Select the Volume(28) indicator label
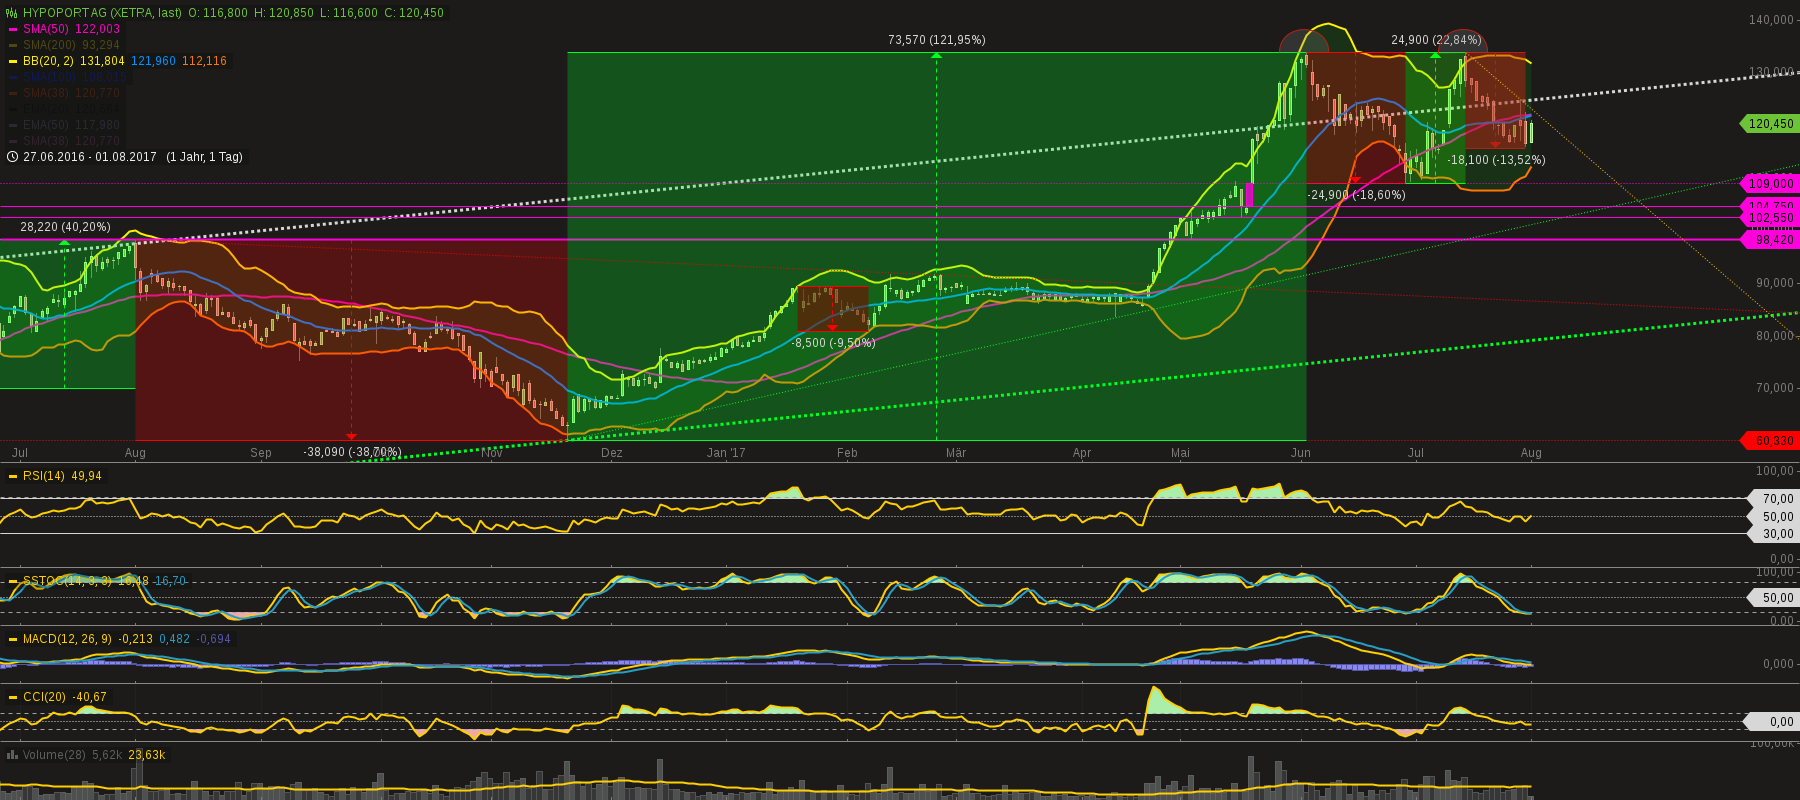 (54, 755)
